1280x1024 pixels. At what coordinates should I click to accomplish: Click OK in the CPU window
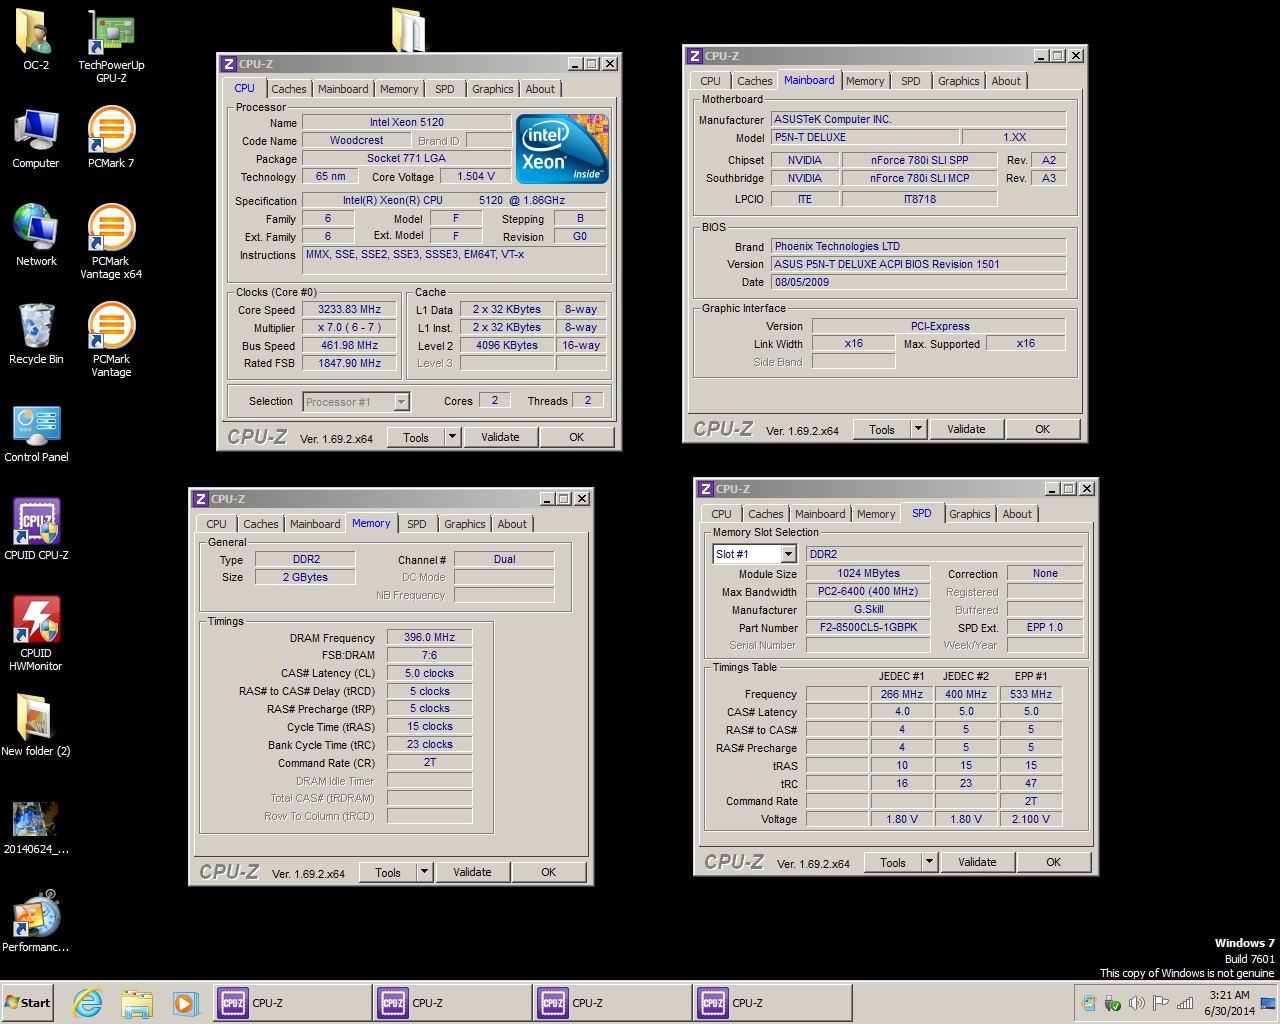(x=577, y=437)
